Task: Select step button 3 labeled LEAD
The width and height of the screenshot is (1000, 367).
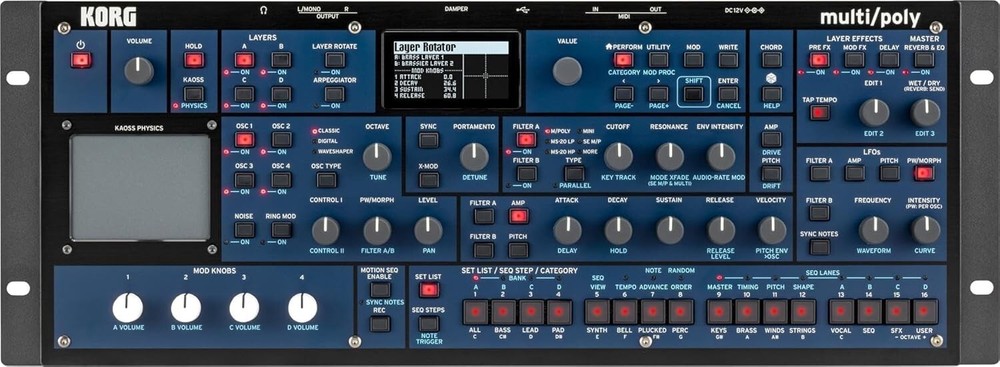Action: [531, 311]
